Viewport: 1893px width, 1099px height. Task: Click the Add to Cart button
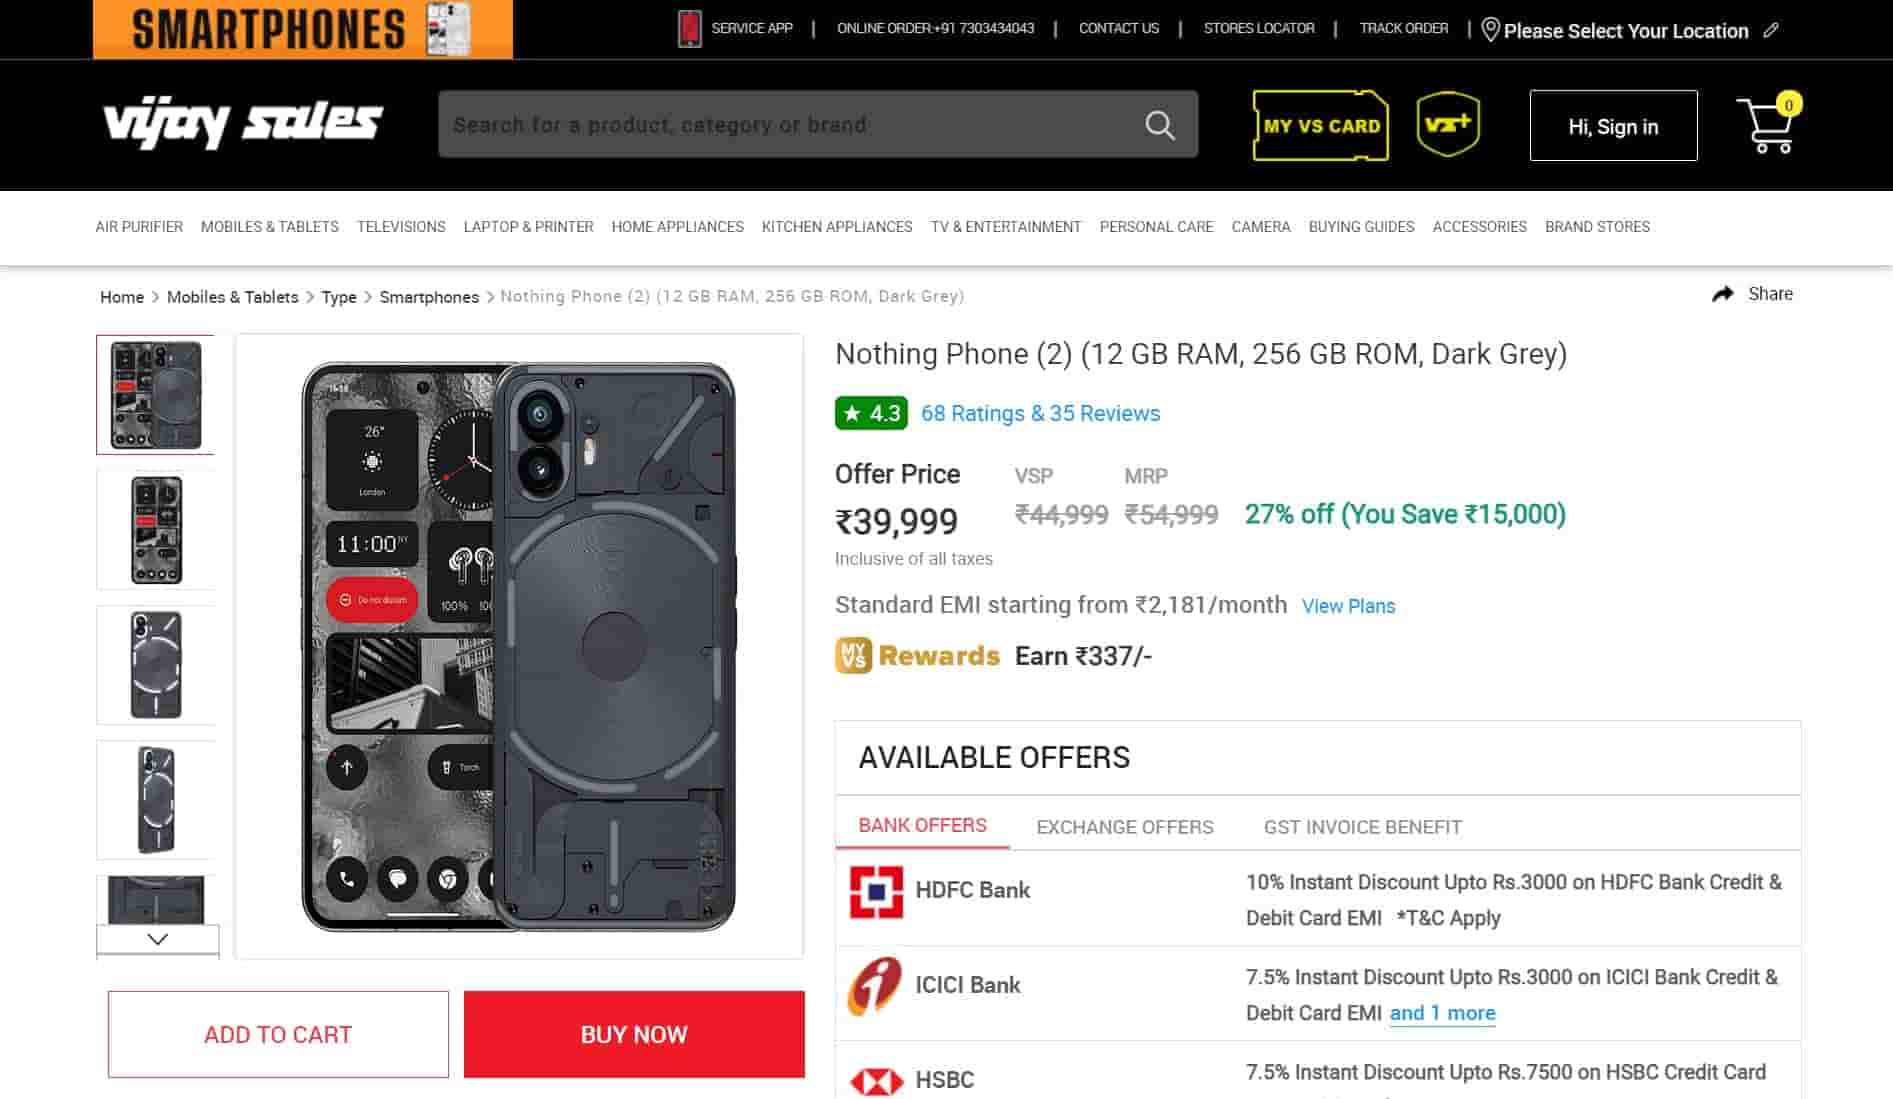pyautogui.click(x=278, y=1034)
